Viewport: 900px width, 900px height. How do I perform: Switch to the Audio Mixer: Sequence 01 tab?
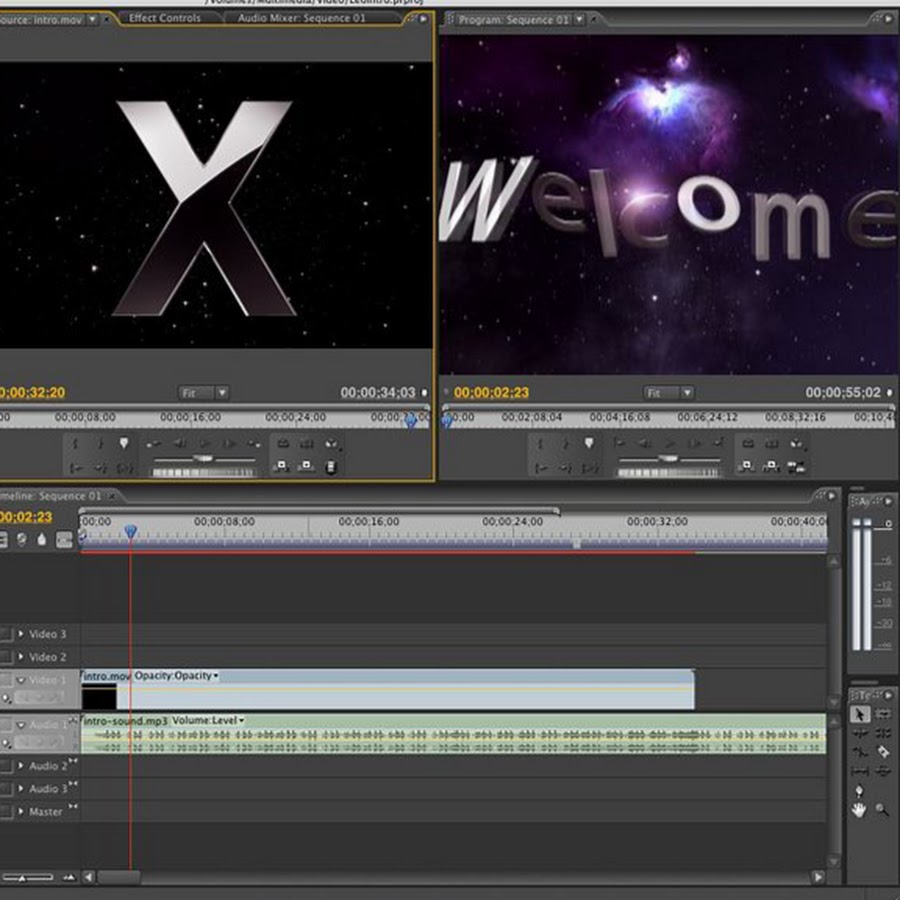(x=301, y=18)
